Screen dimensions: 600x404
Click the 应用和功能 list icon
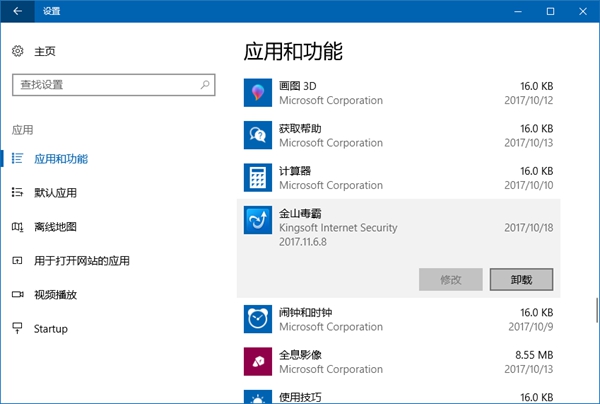(x=17, y=158)
